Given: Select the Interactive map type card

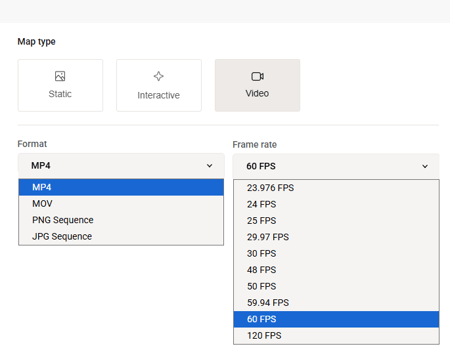Looking at the screenshot, I should click(x=159, y=85).
